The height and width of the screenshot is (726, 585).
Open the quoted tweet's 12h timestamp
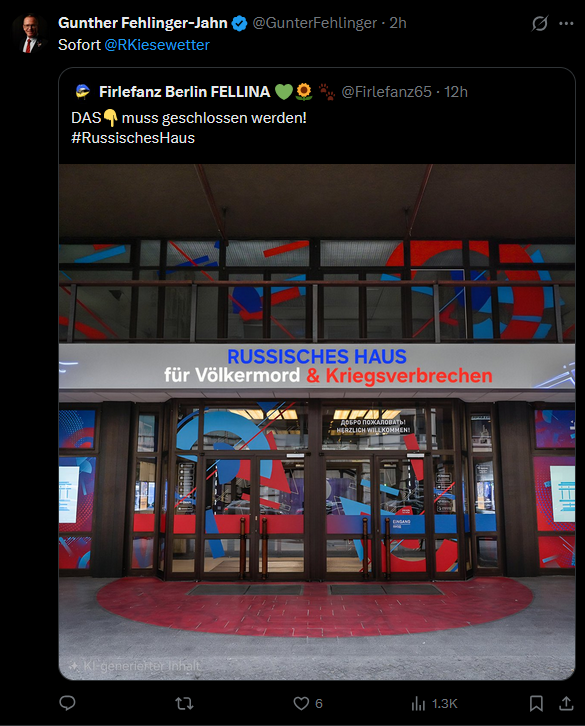[x=456, y=92]
